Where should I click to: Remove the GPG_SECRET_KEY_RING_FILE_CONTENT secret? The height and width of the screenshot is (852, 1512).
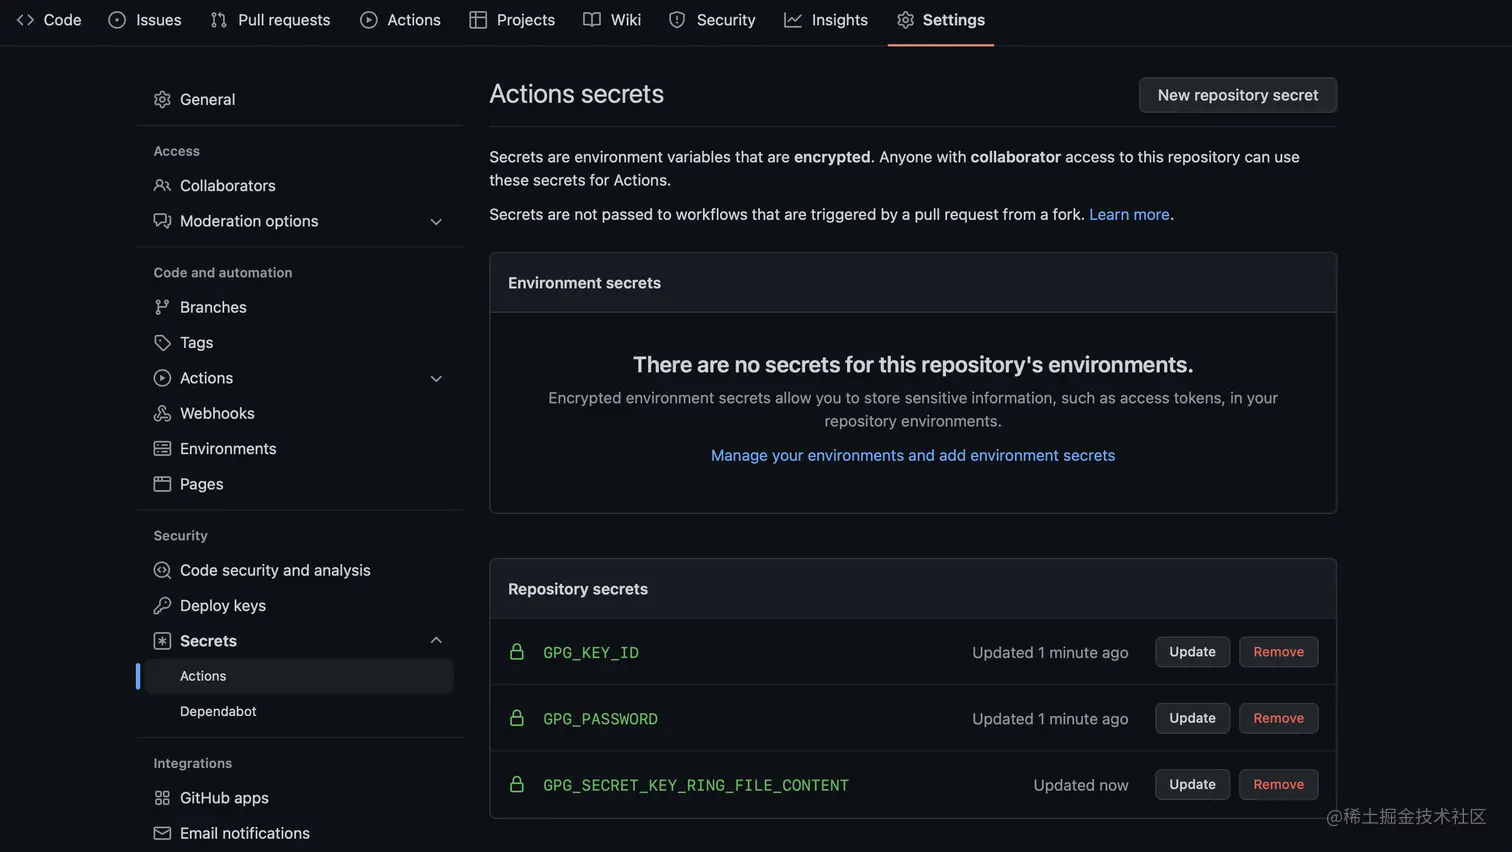point(1278,784)
